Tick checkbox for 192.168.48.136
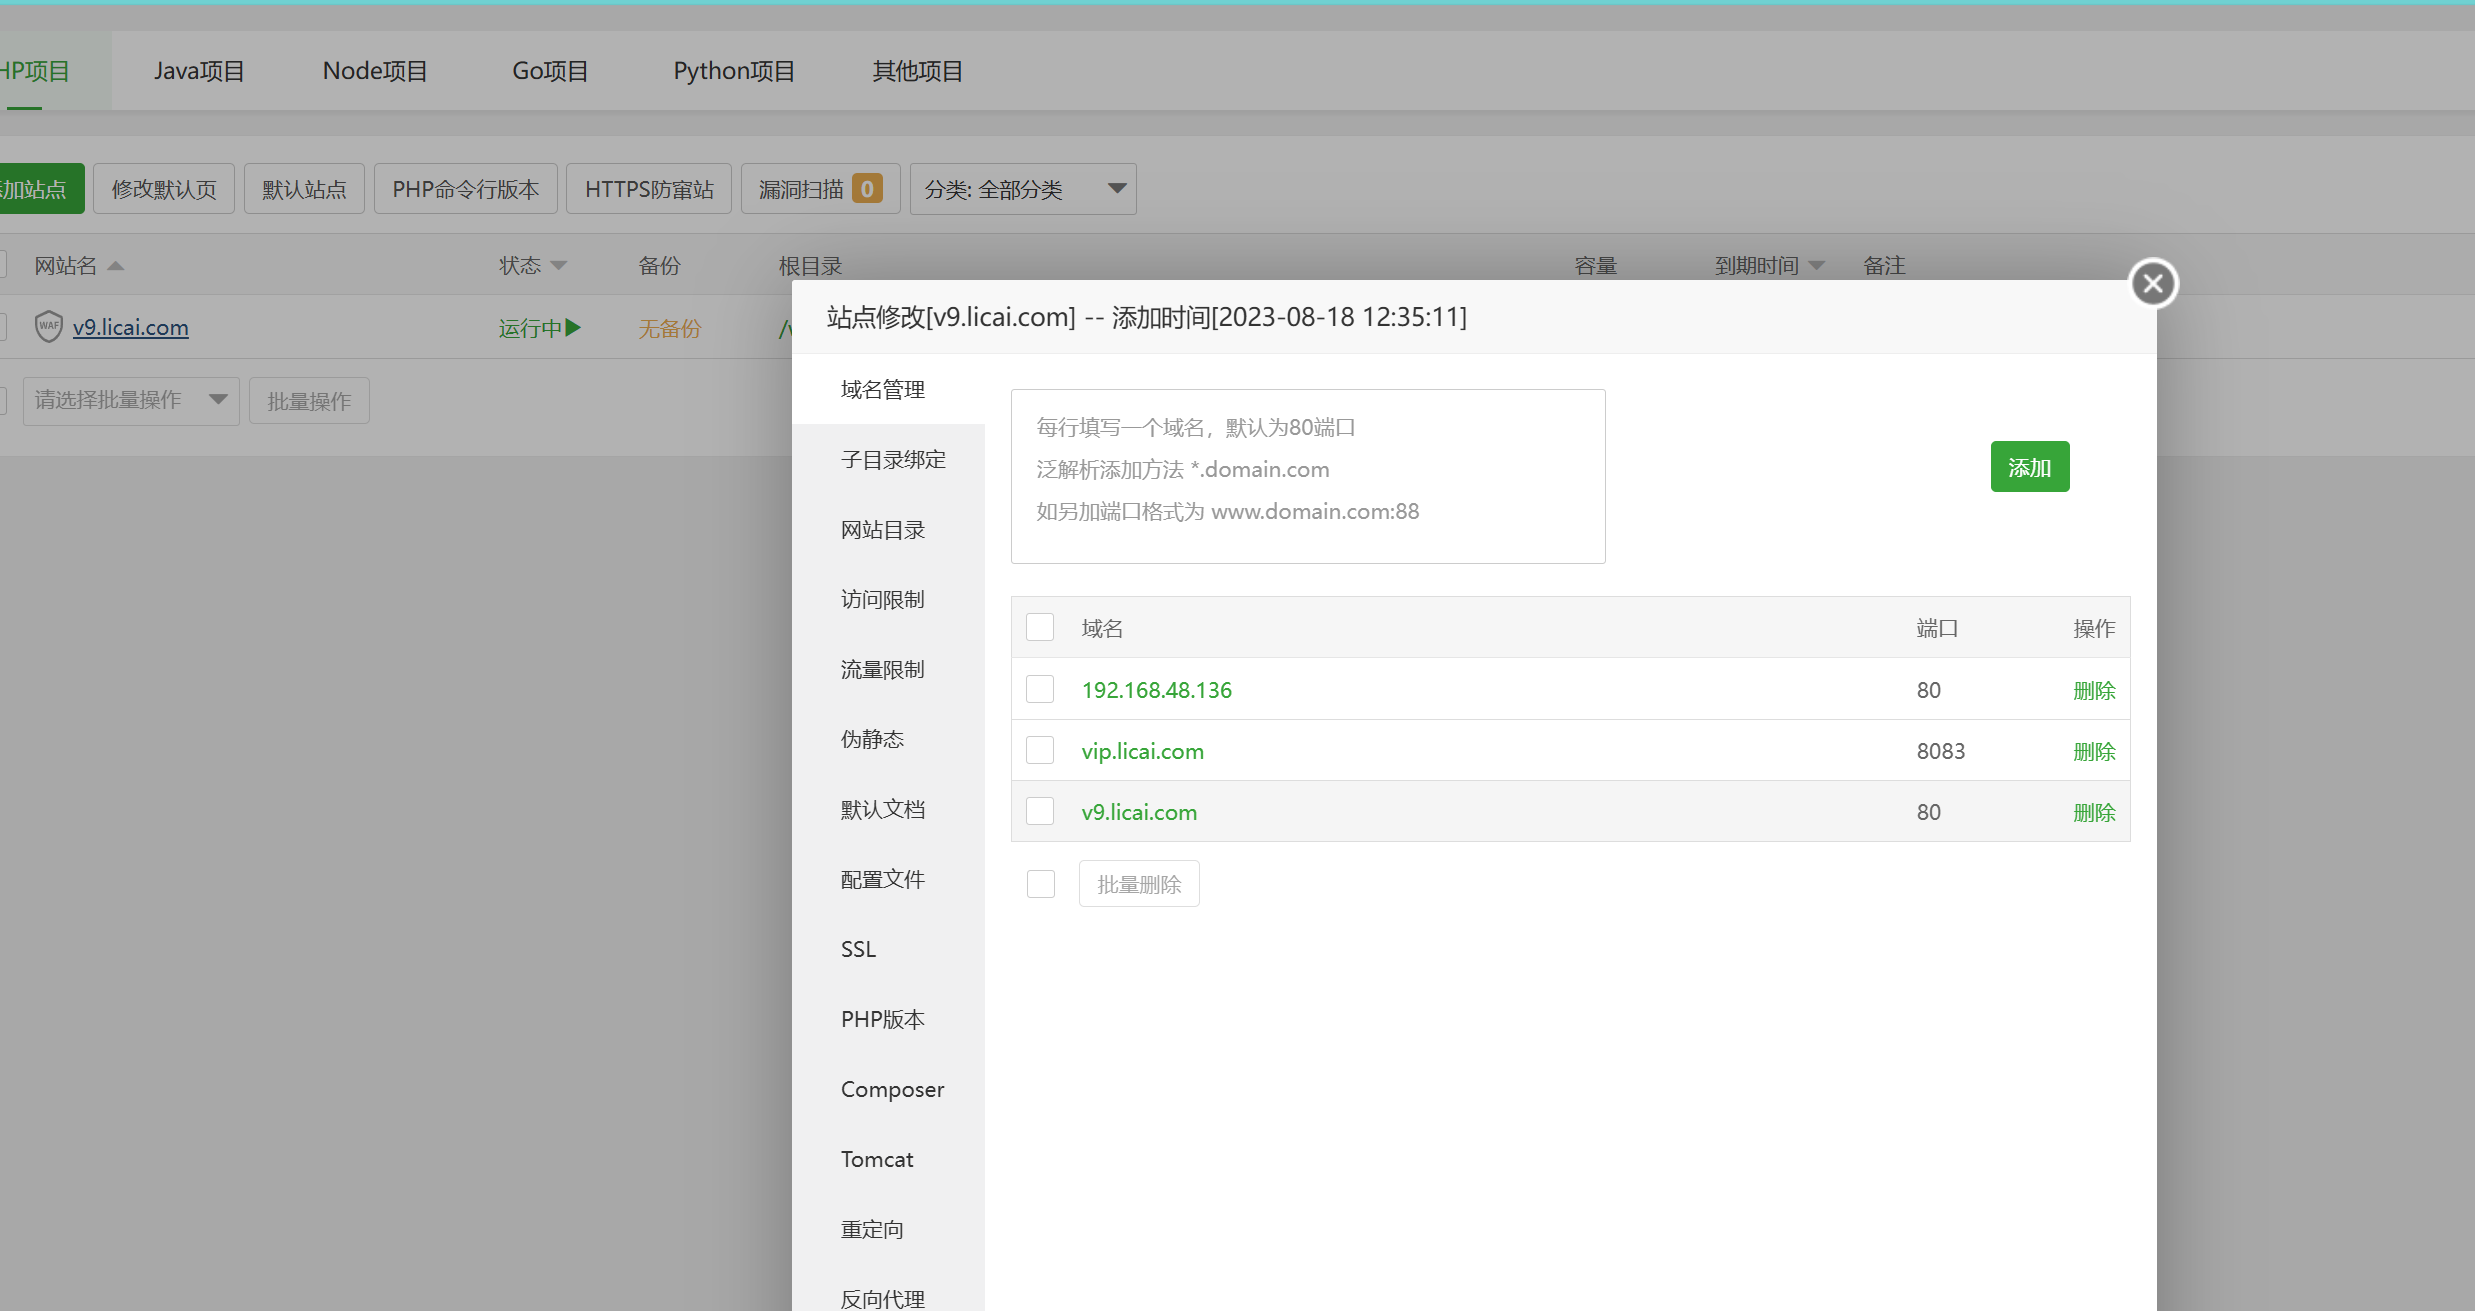This screenshot has width=2475, height=1311. (1040, 689)
